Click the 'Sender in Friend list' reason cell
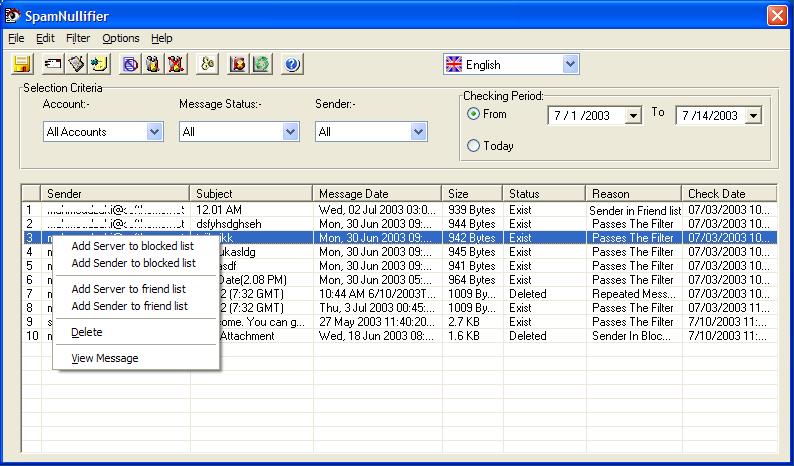The width and height of the screenshot is (794, 466). [x=635, y=210]
